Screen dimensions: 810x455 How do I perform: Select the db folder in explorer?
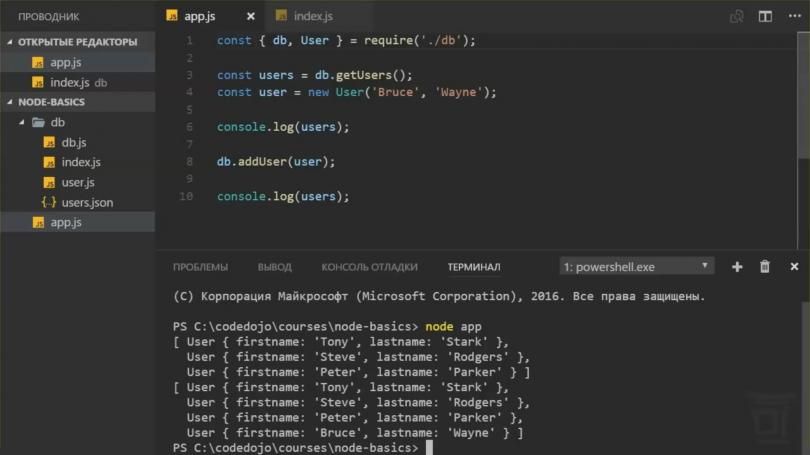click(x=77, y=122)
